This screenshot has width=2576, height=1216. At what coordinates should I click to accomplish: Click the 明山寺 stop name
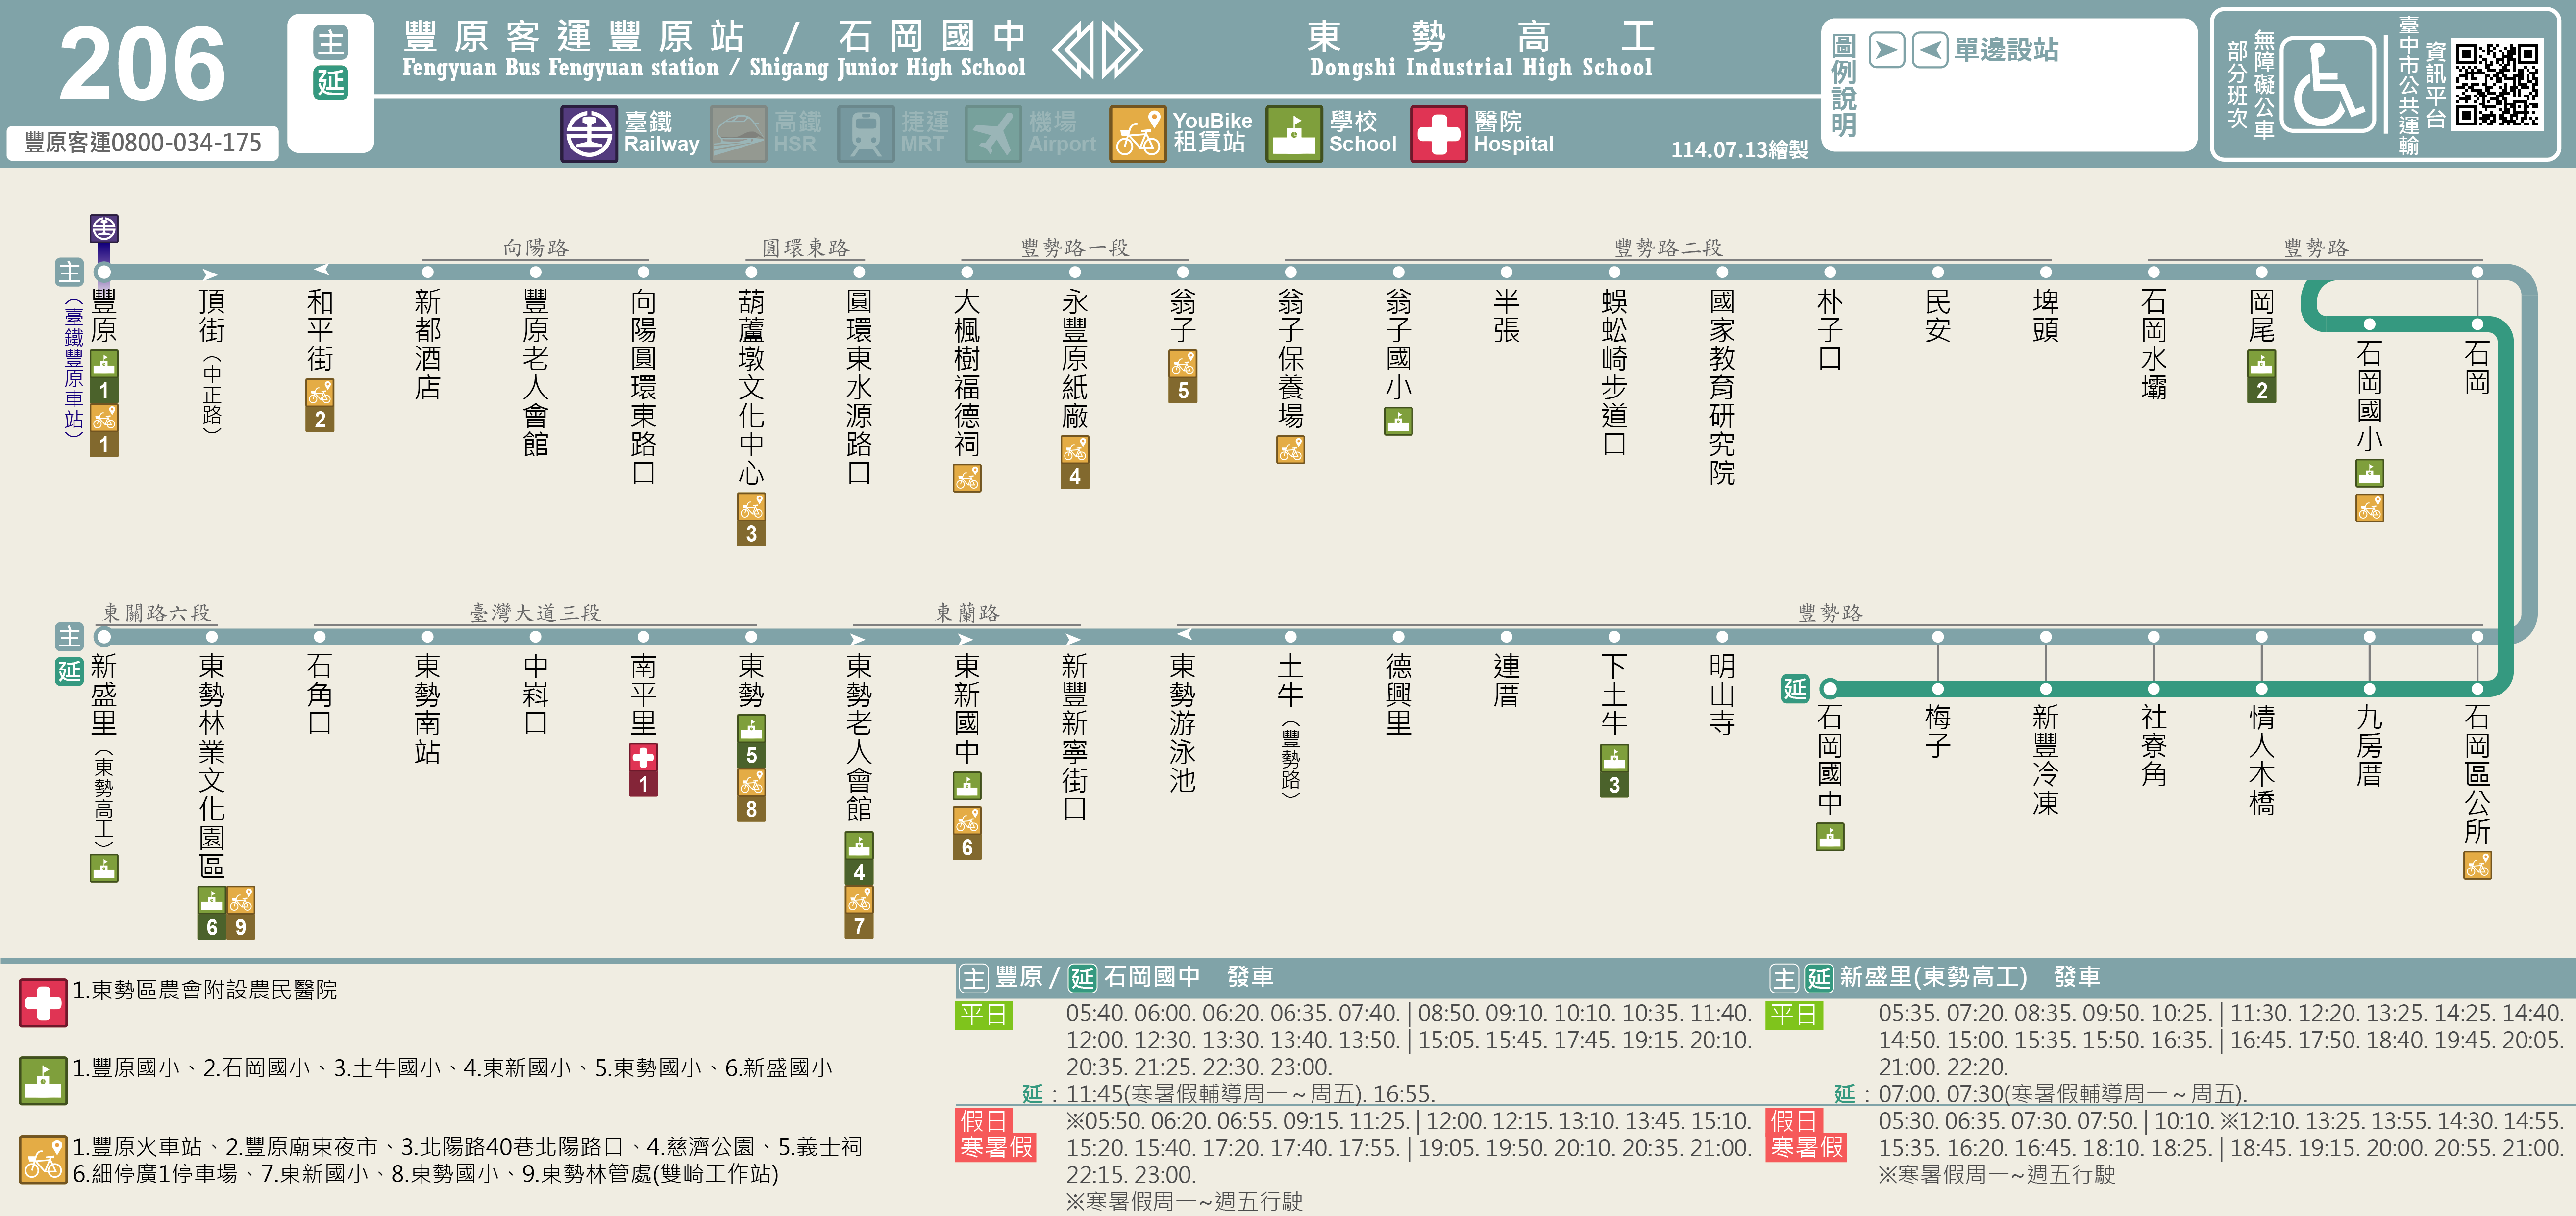(1722, 695)
